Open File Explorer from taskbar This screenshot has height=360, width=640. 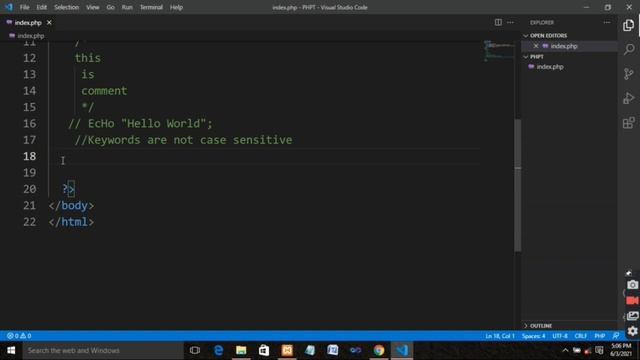(x=241, y=350)
